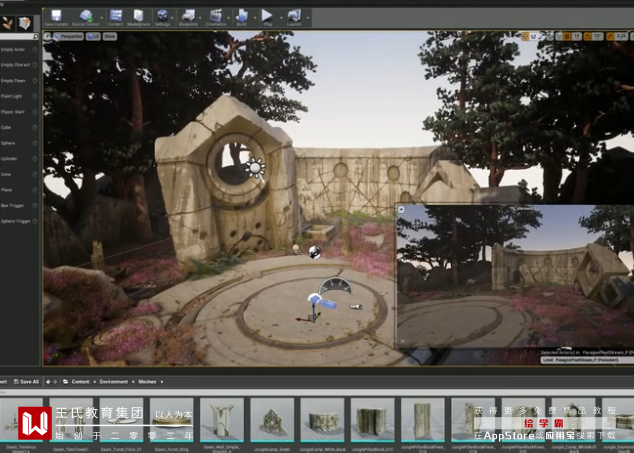Click Save All in the Content Browser
The image size is (634, 453).
(26, 382)
